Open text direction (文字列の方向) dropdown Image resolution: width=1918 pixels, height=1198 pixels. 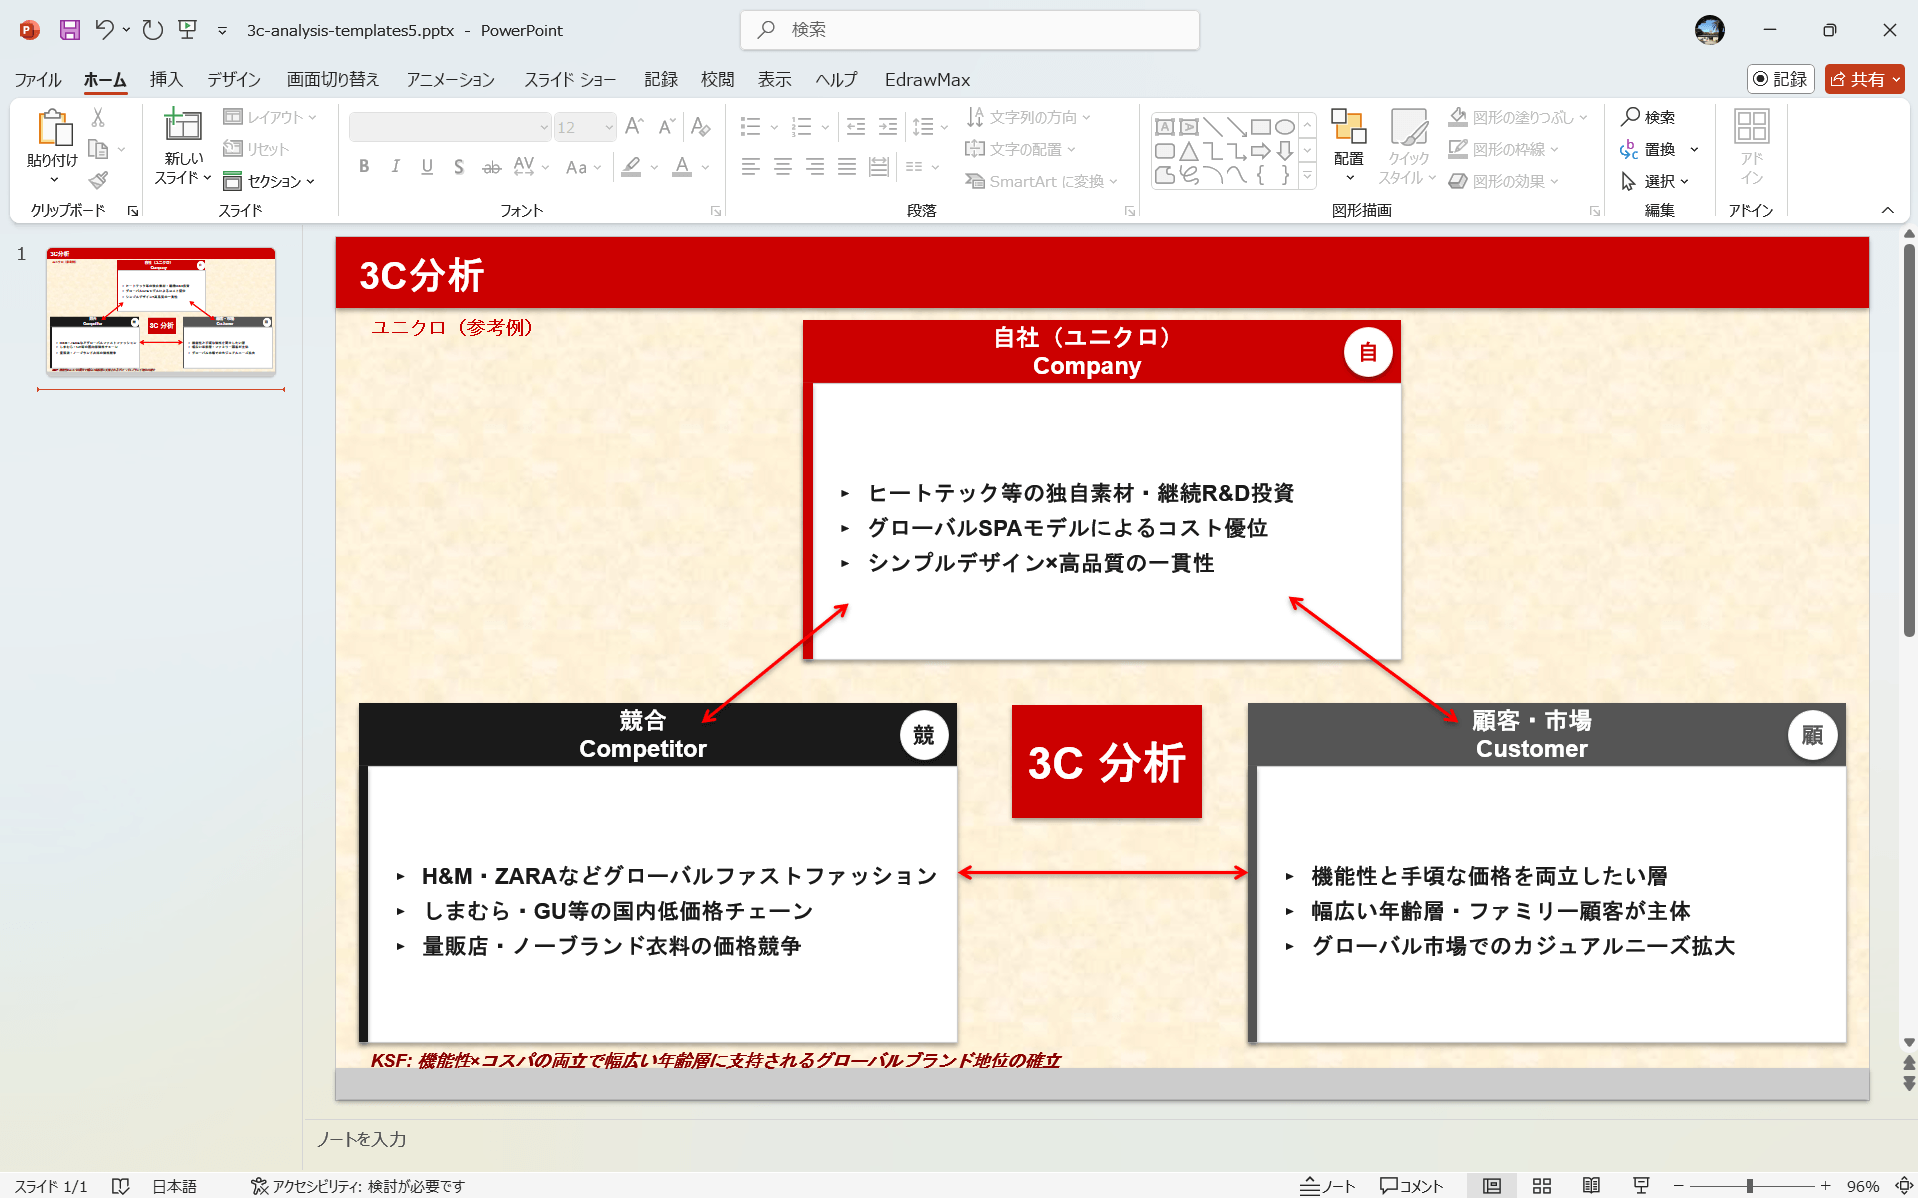[1028, 117]
